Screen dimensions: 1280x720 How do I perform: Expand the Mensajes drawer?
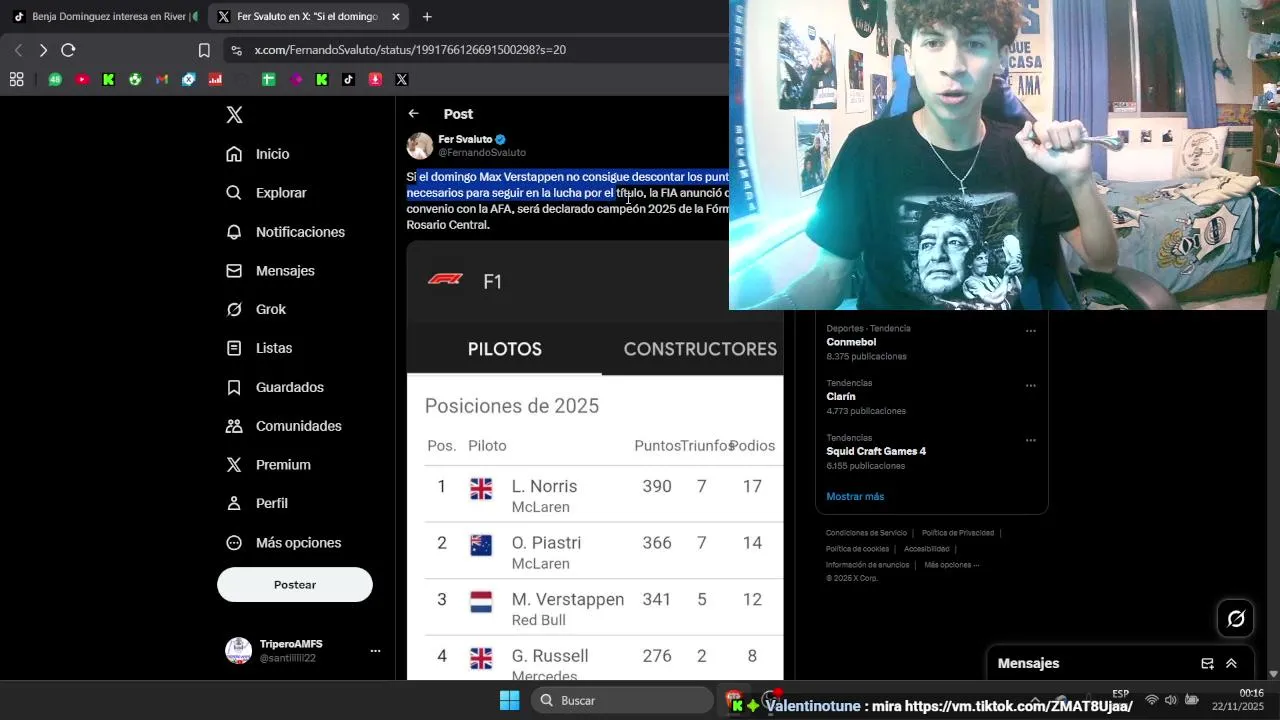click(x=1231, y=664)
